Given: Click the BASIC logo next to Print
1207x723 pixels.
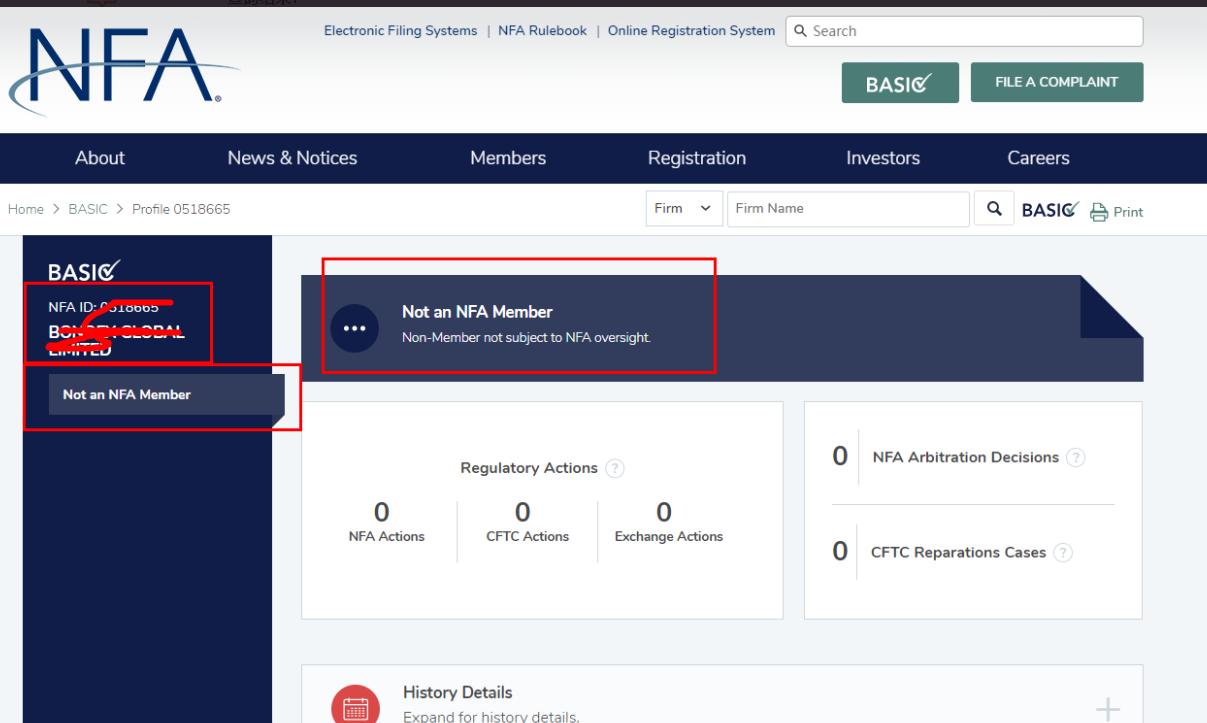Looking at the screenshot, I should 1051,210.
